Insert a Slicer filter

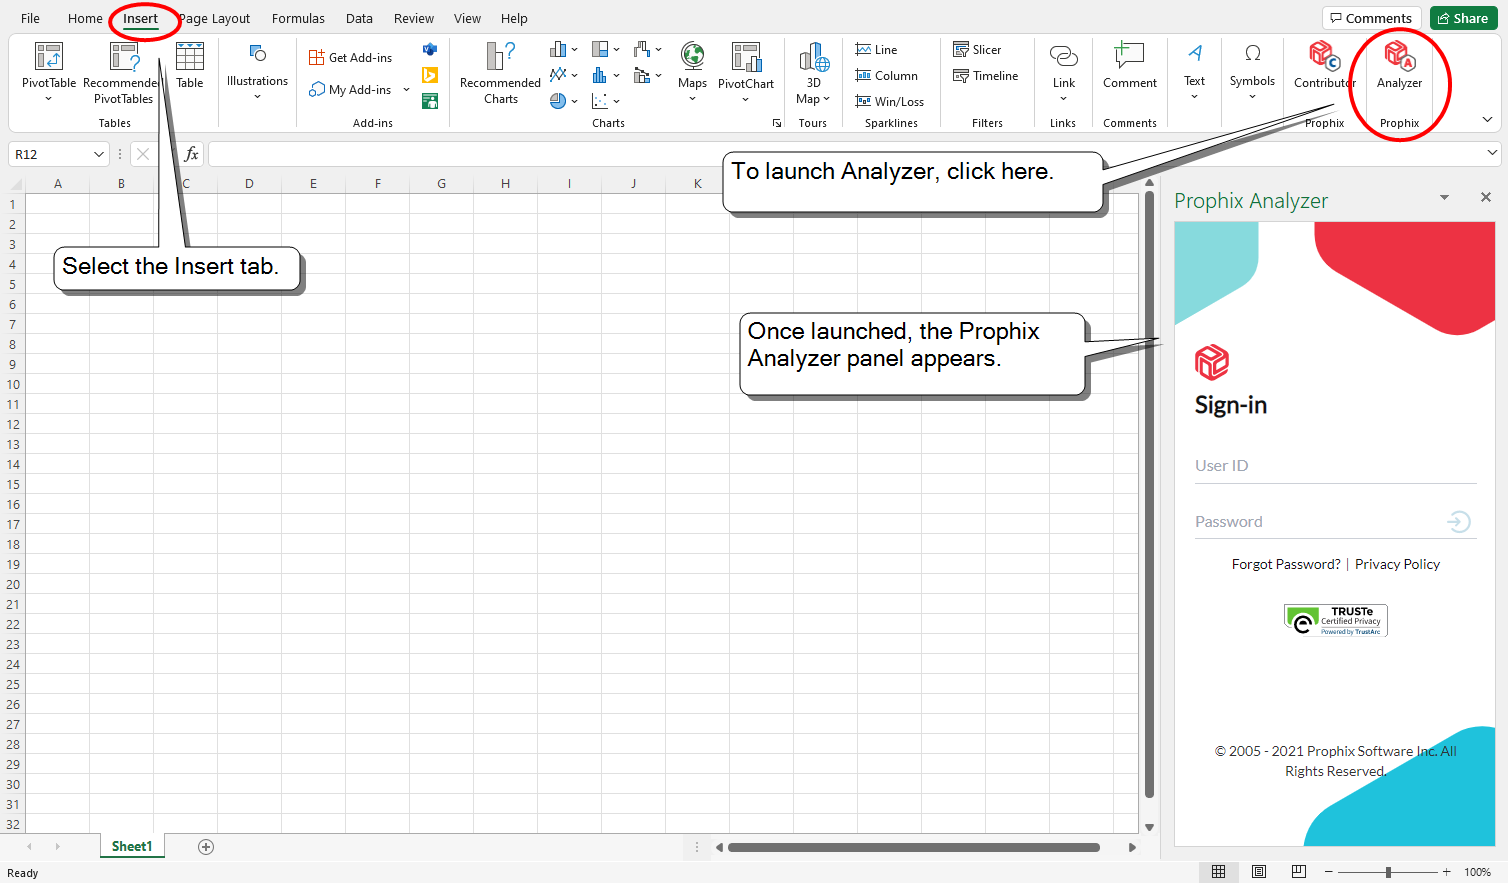pos(977,49)
